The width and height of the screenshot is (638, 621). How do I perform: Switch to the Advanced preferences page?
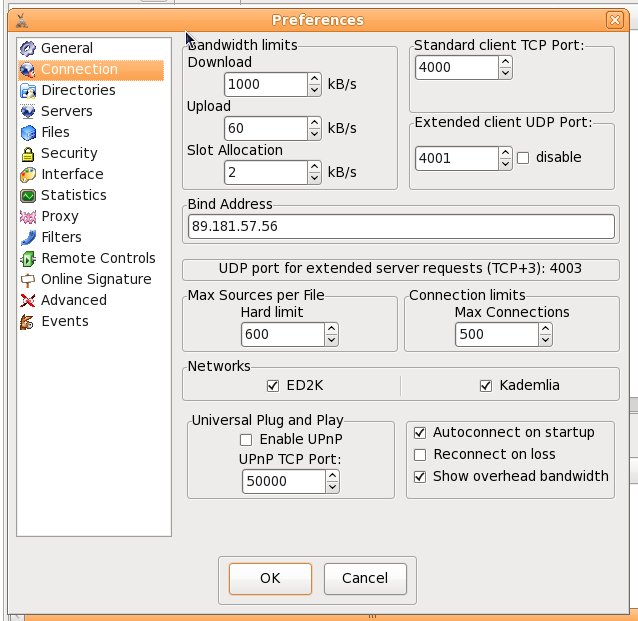[x=73, y=300]
